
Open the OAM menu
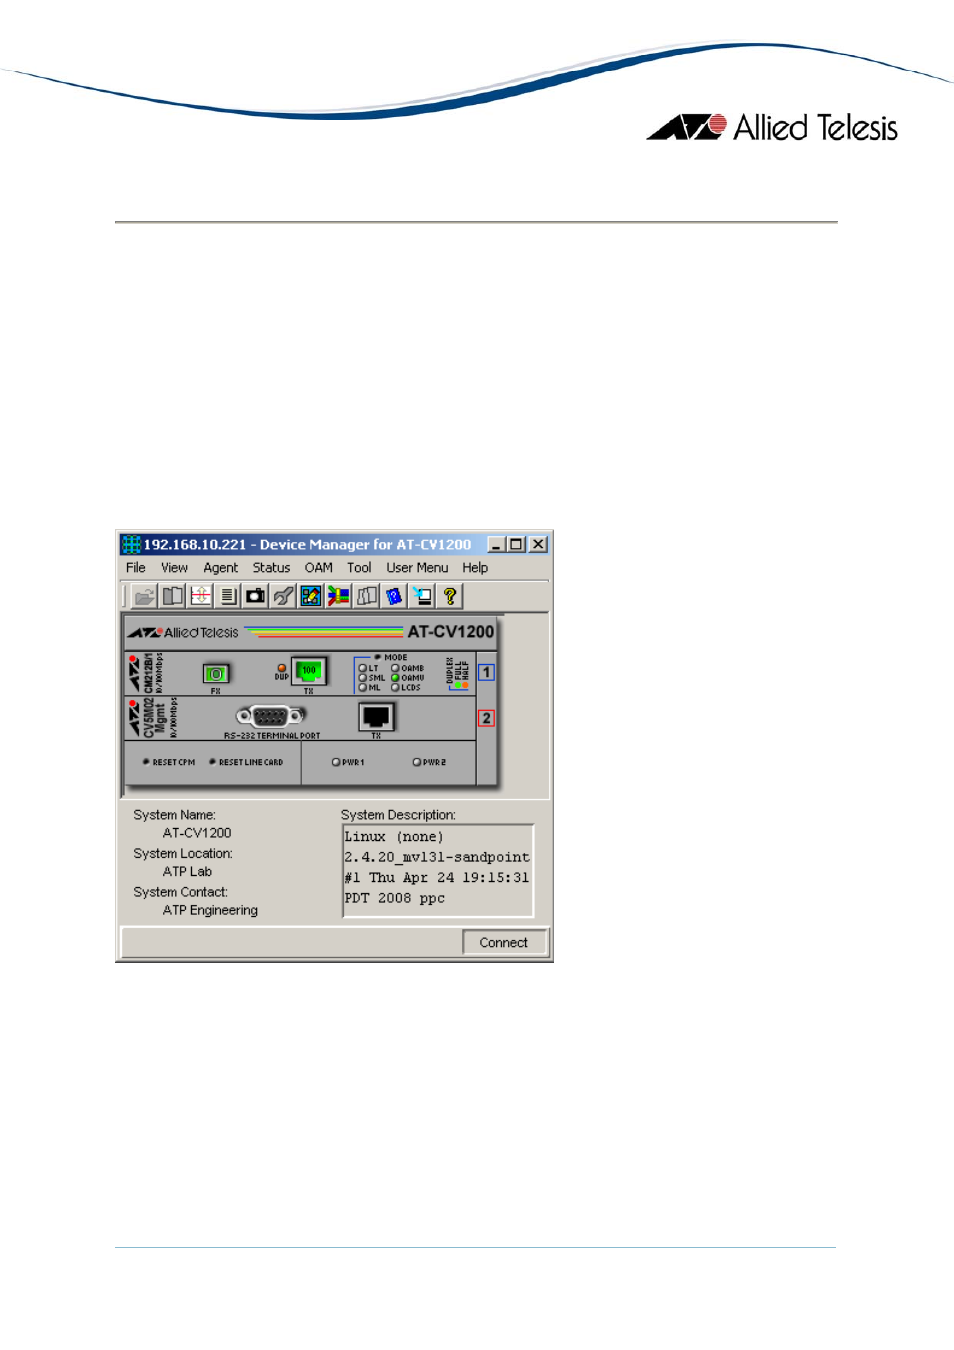pyautogui.click(x=319, y=568)
